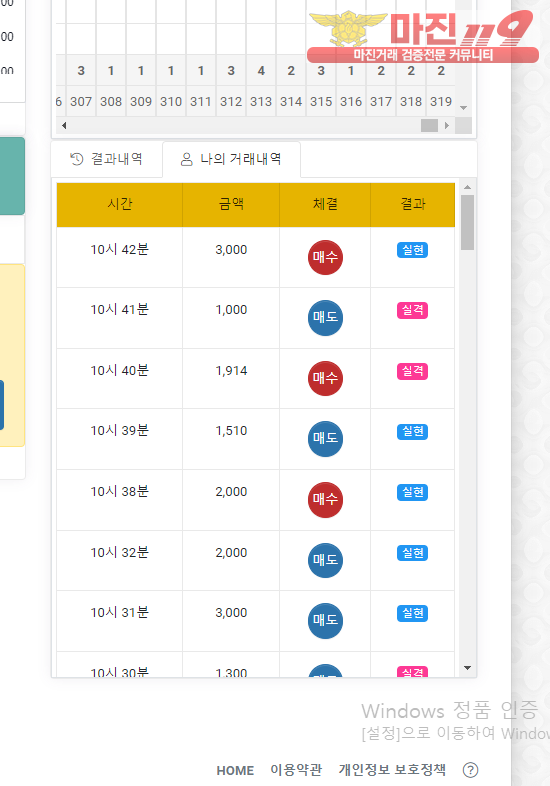Click round number 319 in the chart
The image size is (550, 786).
[441, 102]
